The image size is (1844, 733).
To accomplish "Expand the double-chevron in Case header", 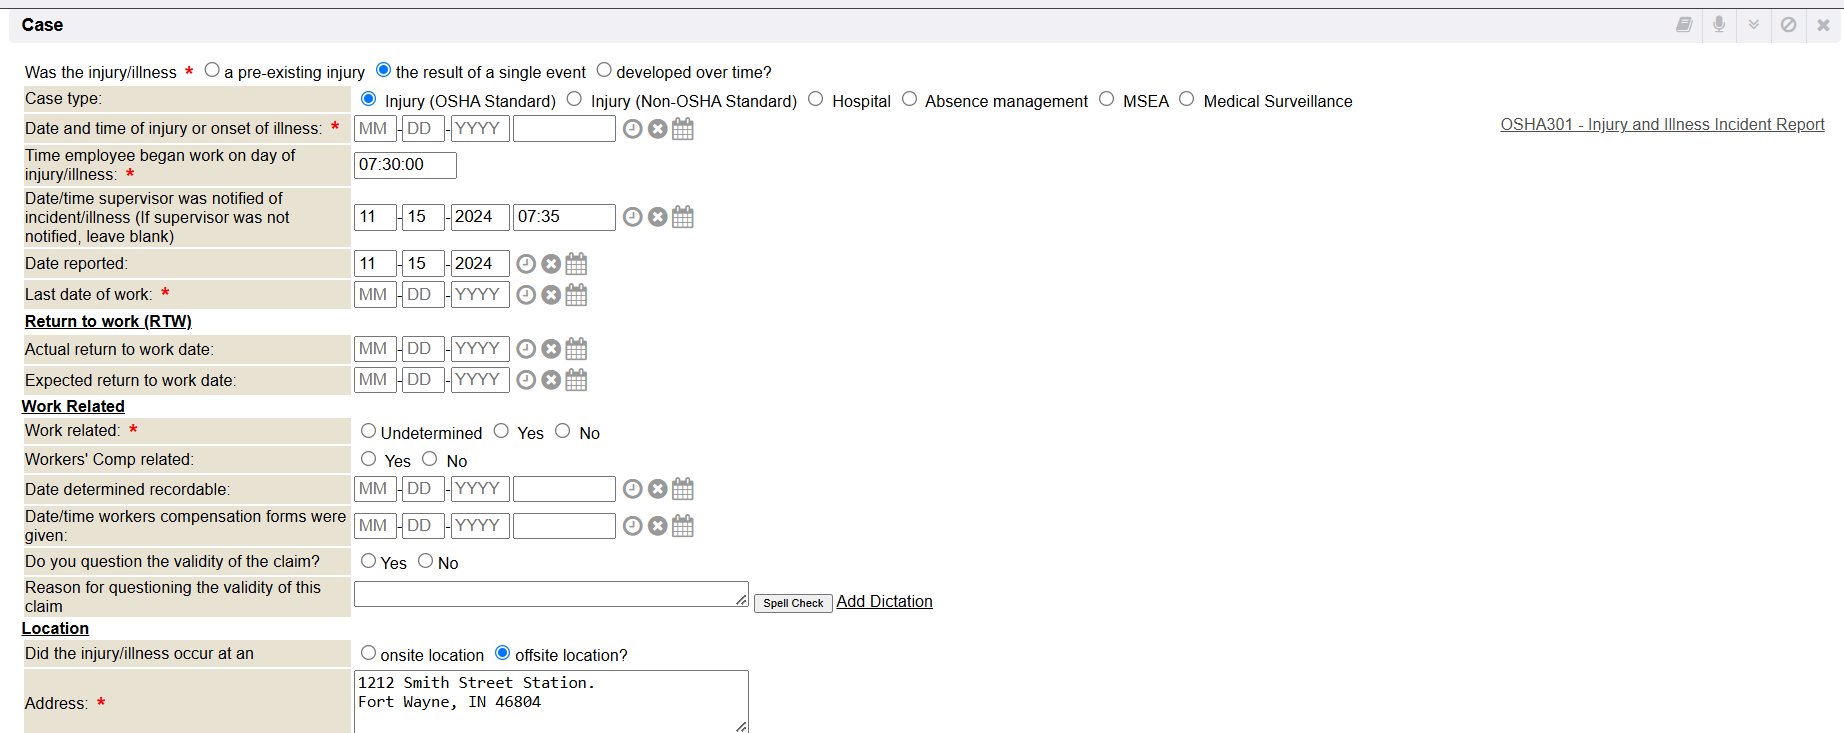I will pos(1753,25).
